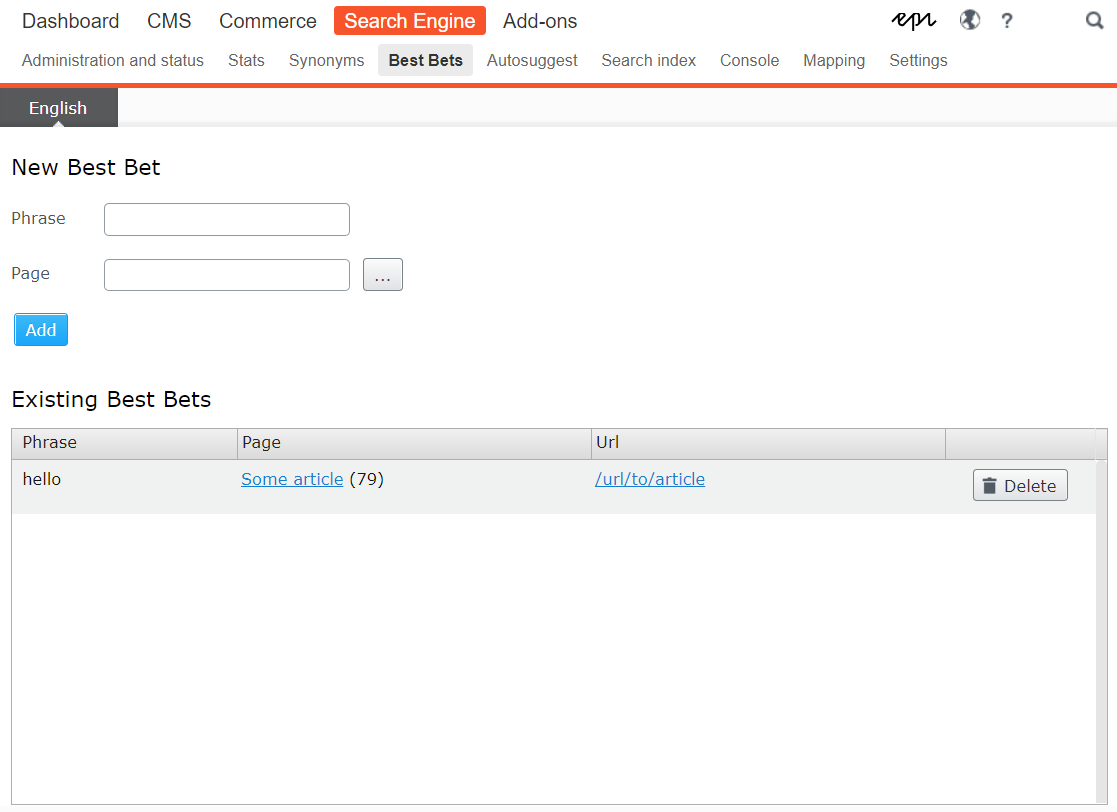The height and width of the screenshot is (812, 1117).
Task: Click the Add button
Action: [41, 330]
